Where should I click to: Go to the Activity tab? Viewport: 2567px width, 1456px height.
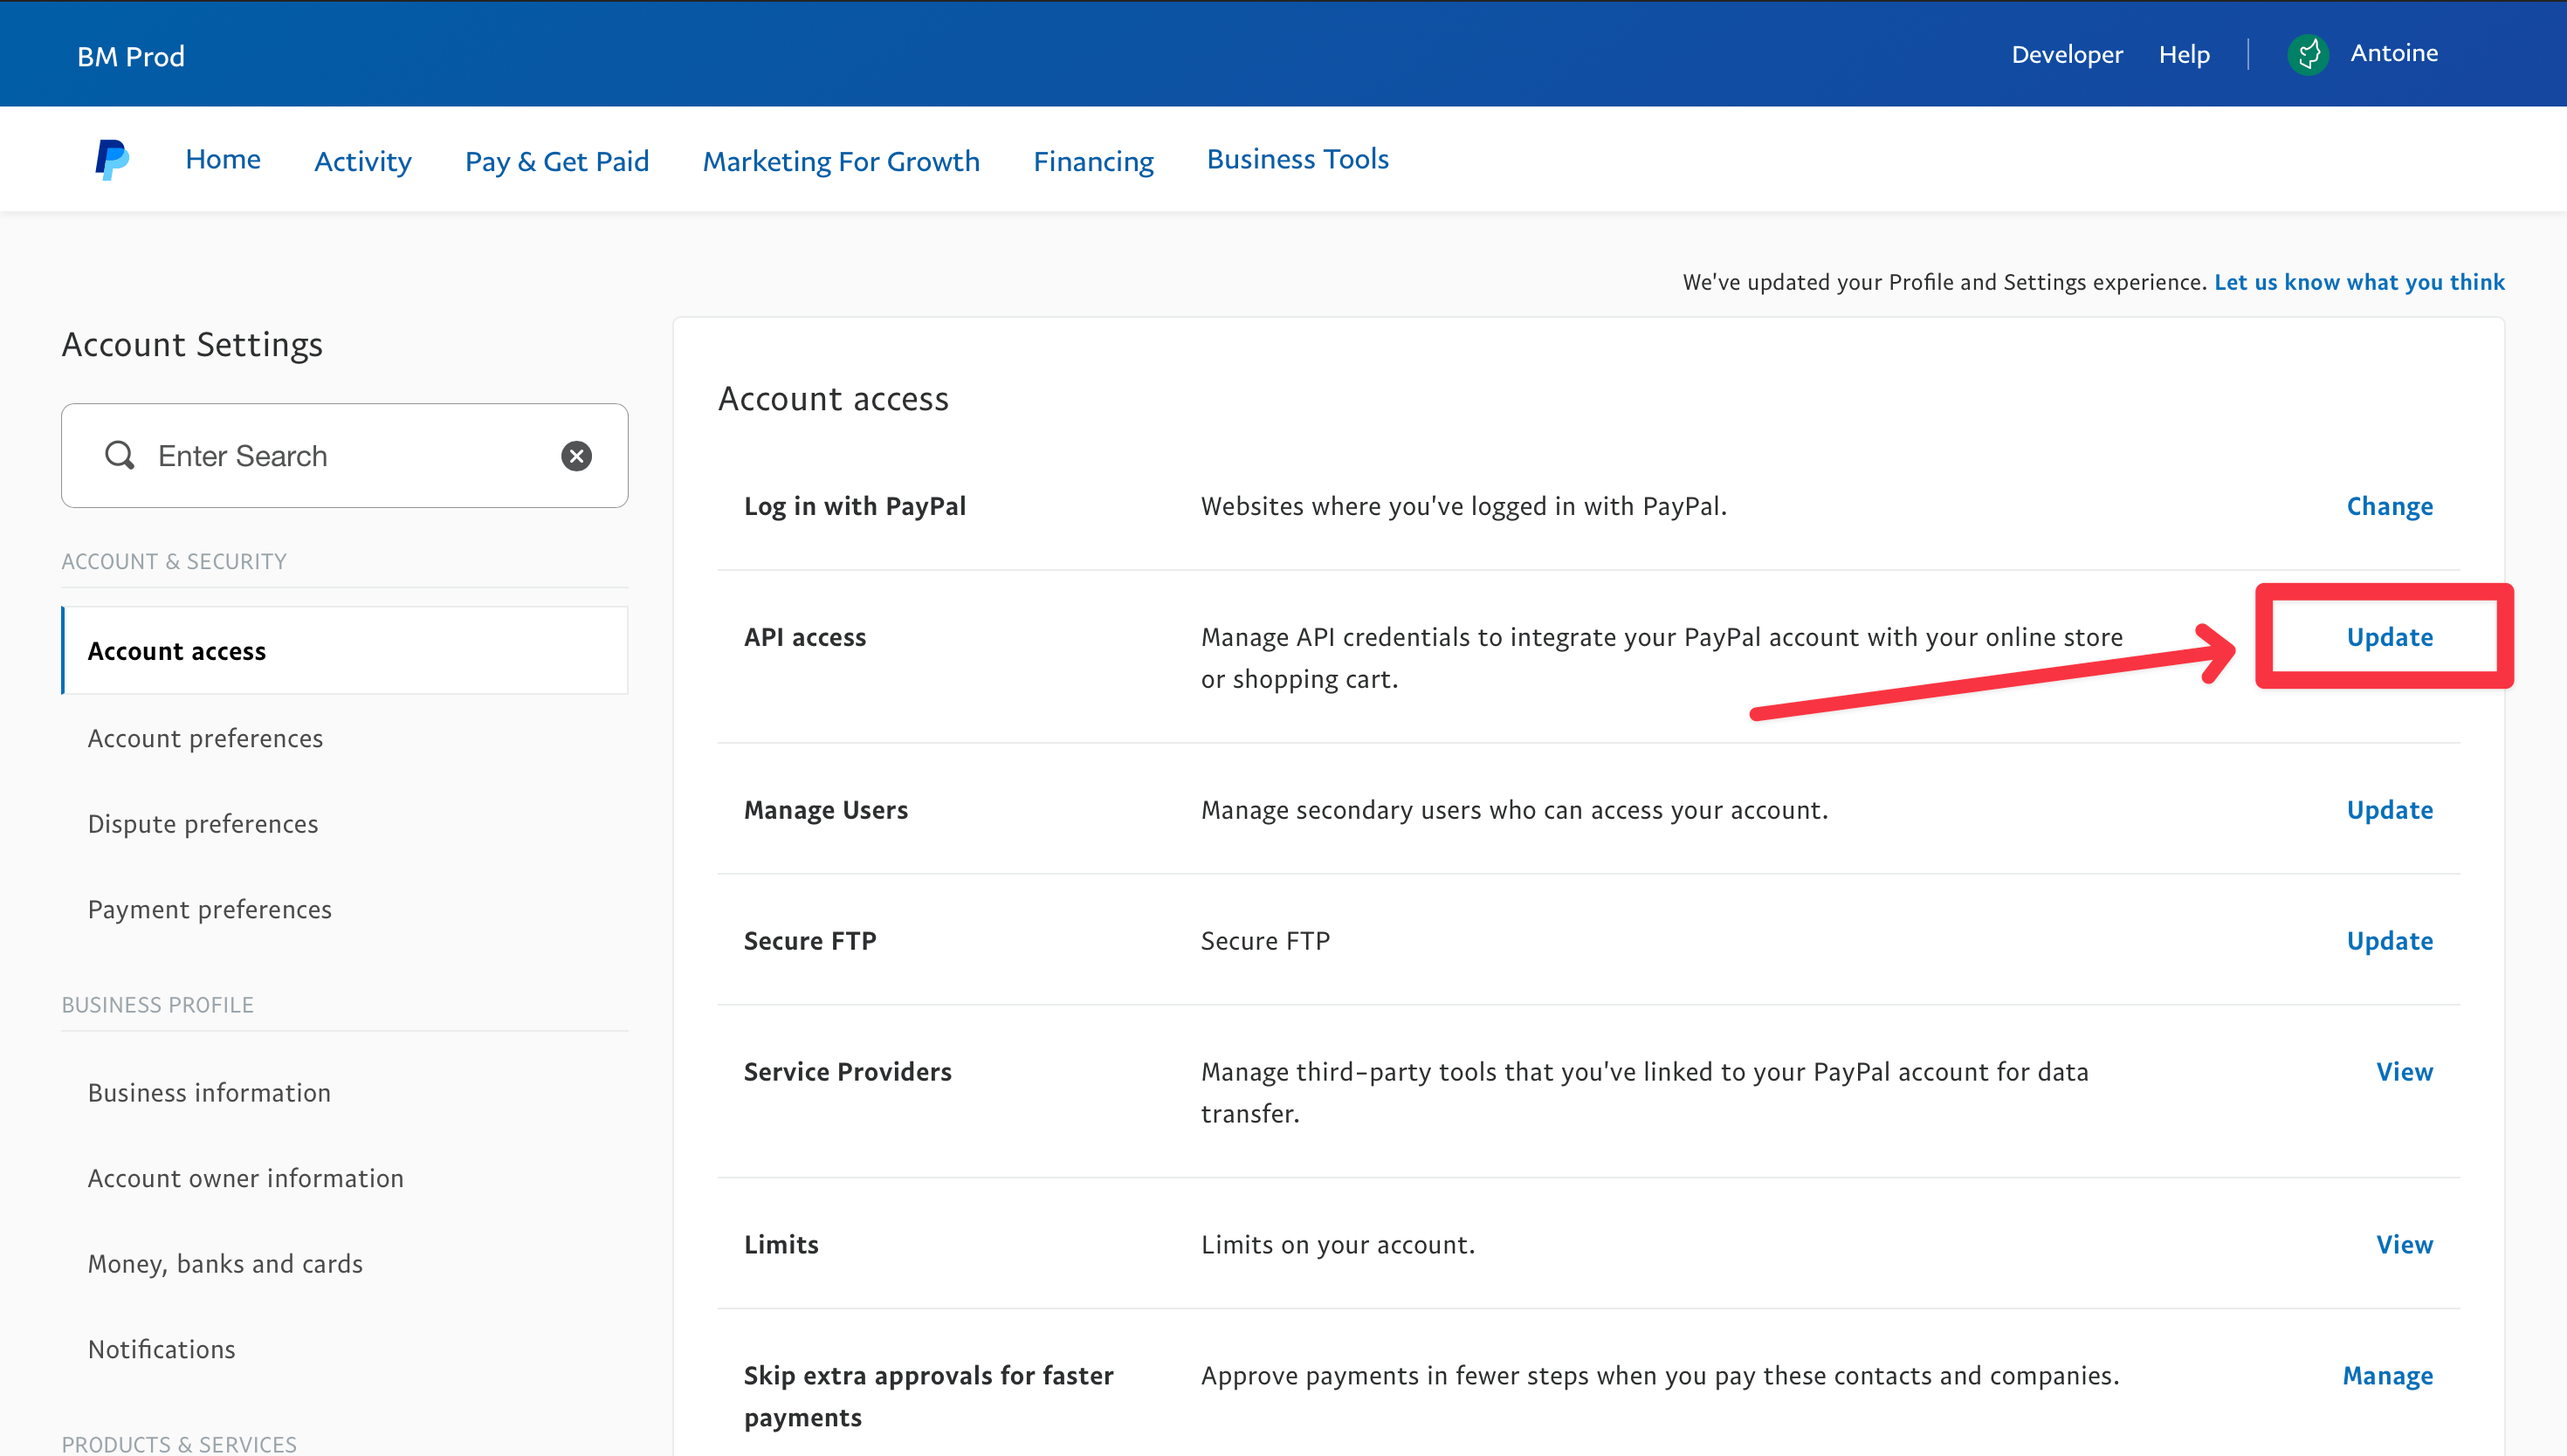click(363, 161)
